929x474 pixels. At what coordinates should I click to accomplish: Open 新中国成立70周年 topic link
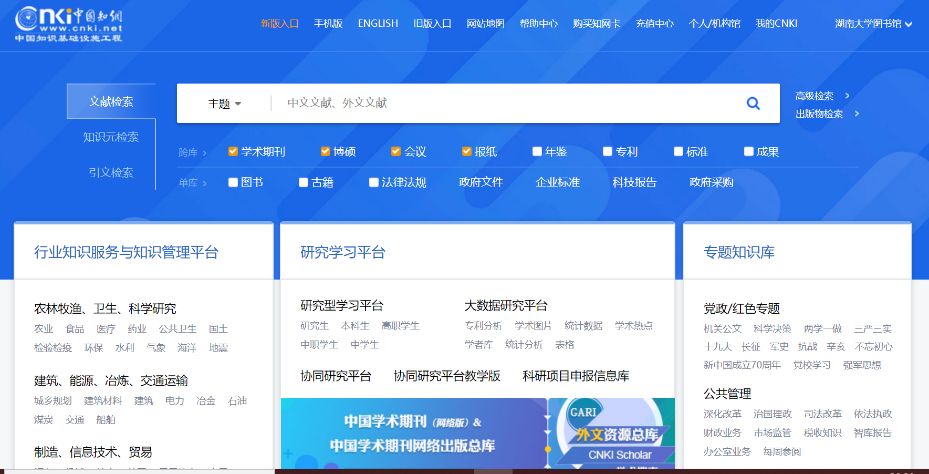[x=742, y=366]
